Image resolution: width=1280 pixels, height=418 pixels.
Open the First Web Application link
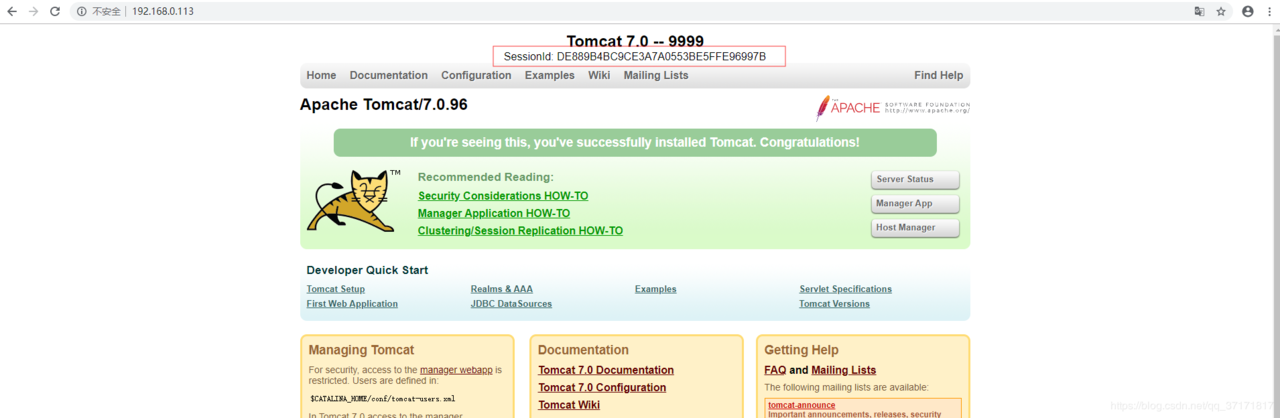coord(352,304)
